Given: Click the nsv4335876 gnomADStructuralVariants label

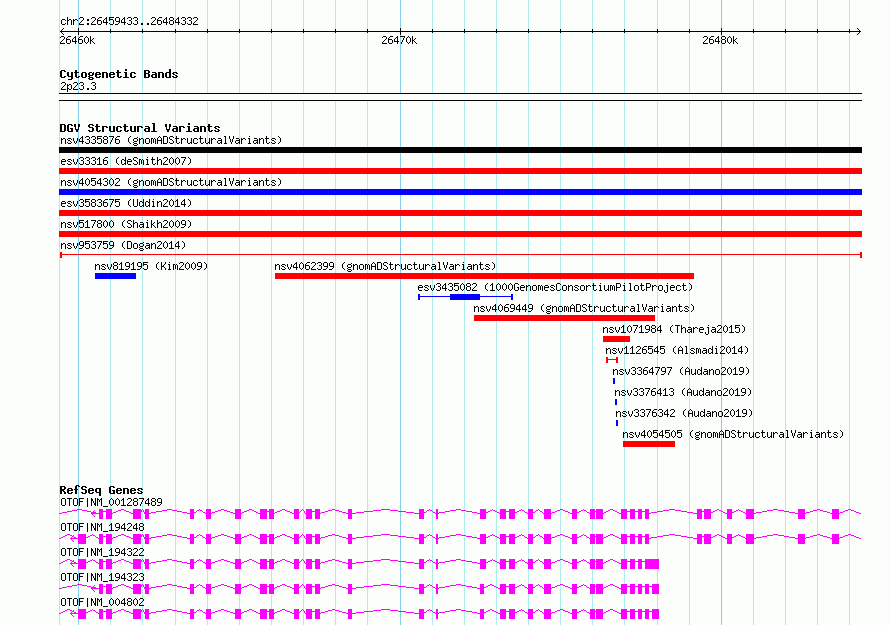Looking at the screenshot, I should pyautogui.click(x=171, y=140).
